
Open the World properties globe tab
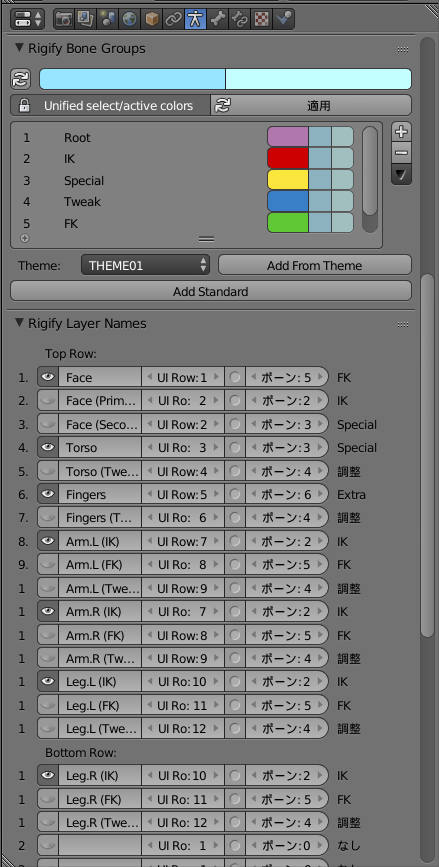tap(129, 19)
